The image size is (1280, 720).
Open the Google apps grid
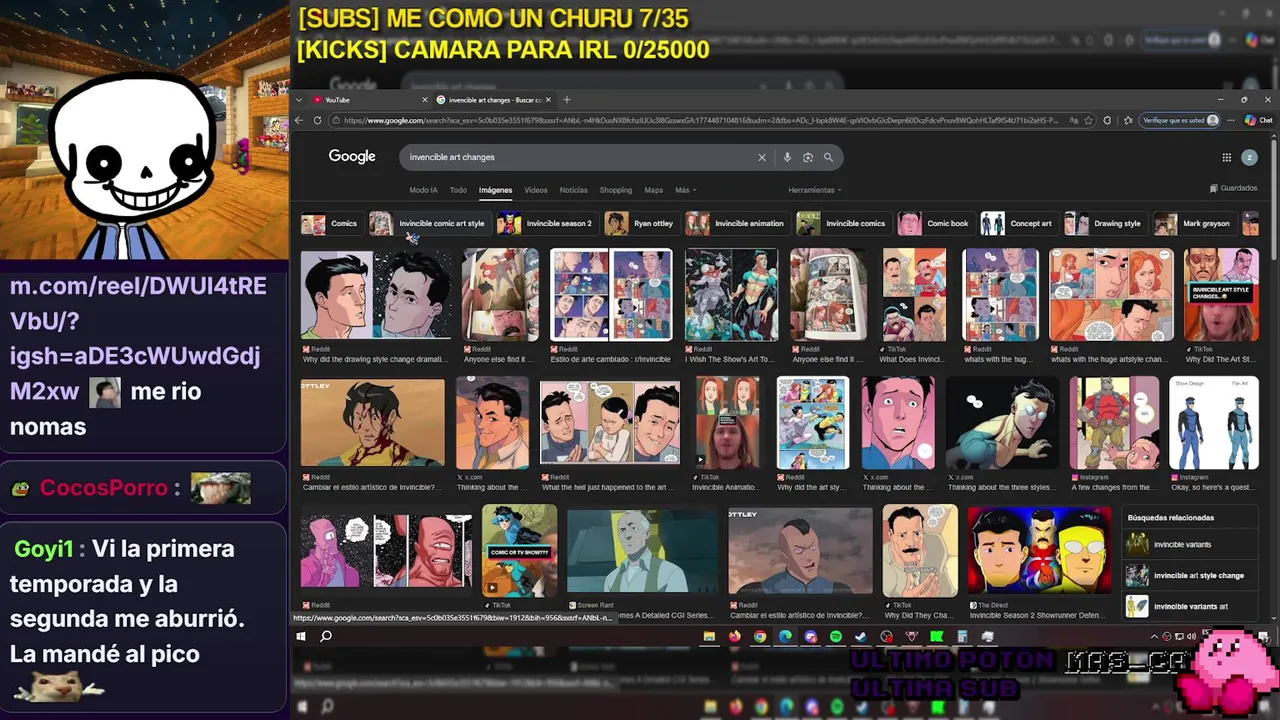pyautogui.click(x=1226, y=157)
